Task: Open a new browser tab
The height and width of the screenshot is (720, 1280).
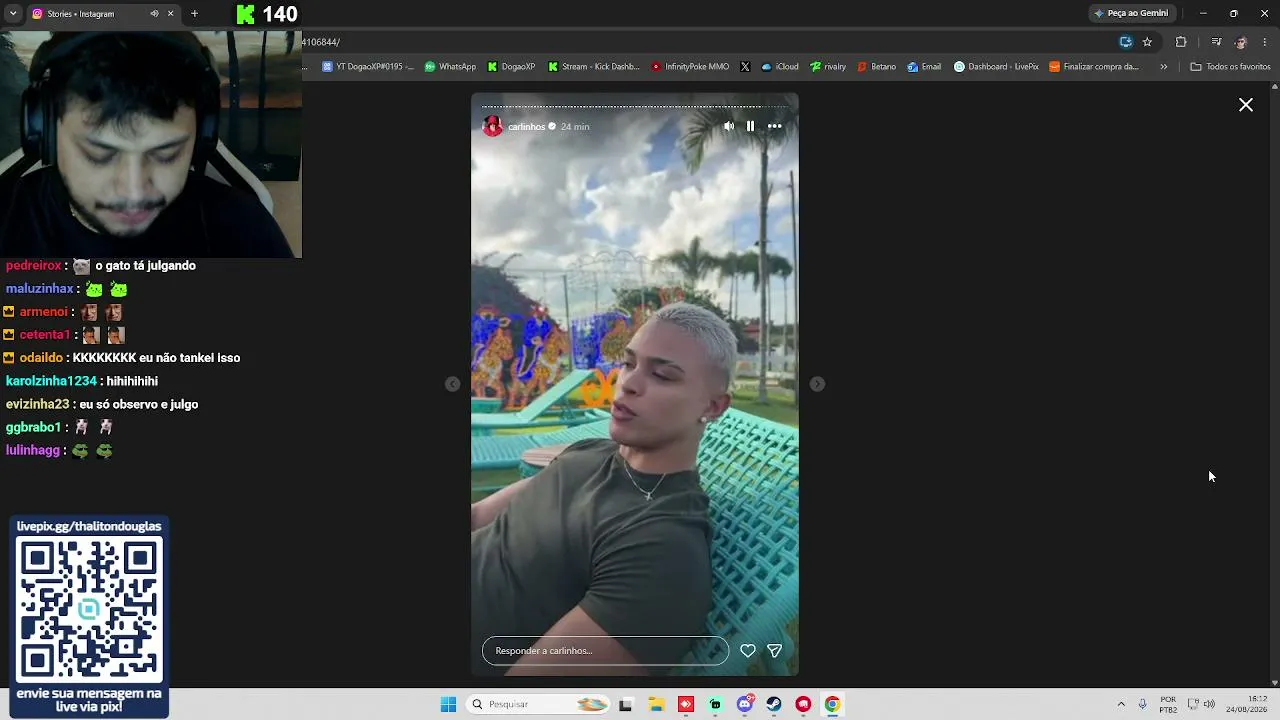Action: [x=194, y=14]
